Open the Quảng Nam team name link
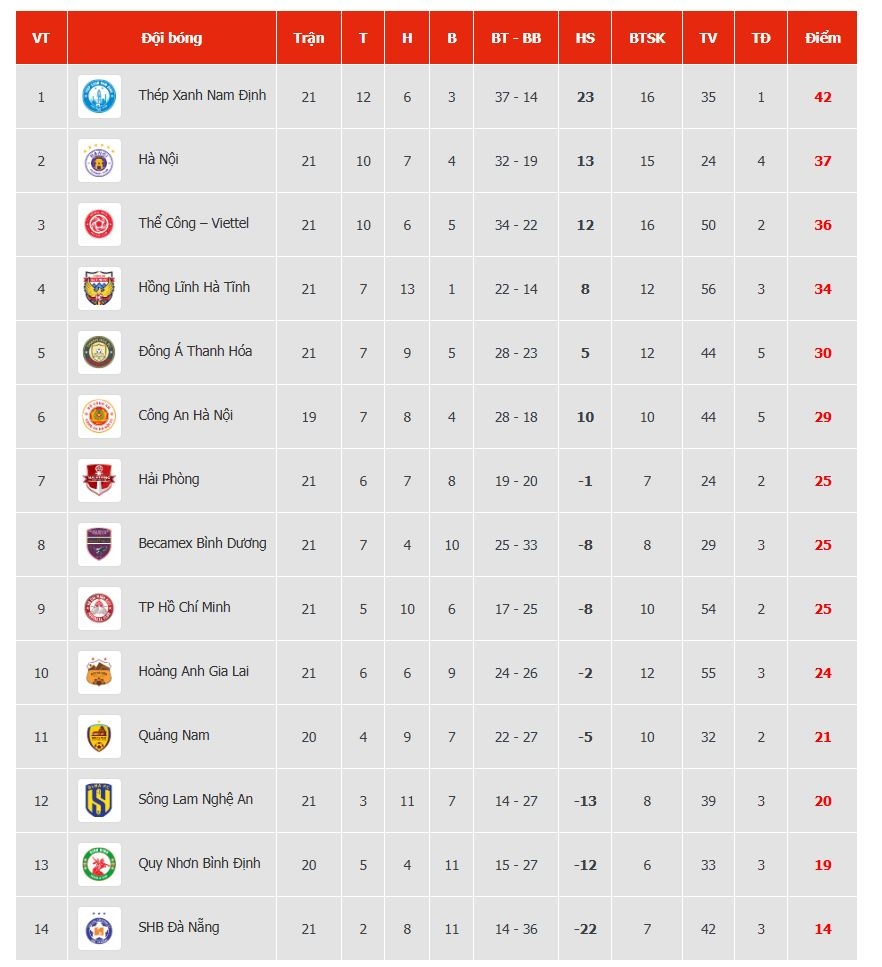 click(174, 736)
